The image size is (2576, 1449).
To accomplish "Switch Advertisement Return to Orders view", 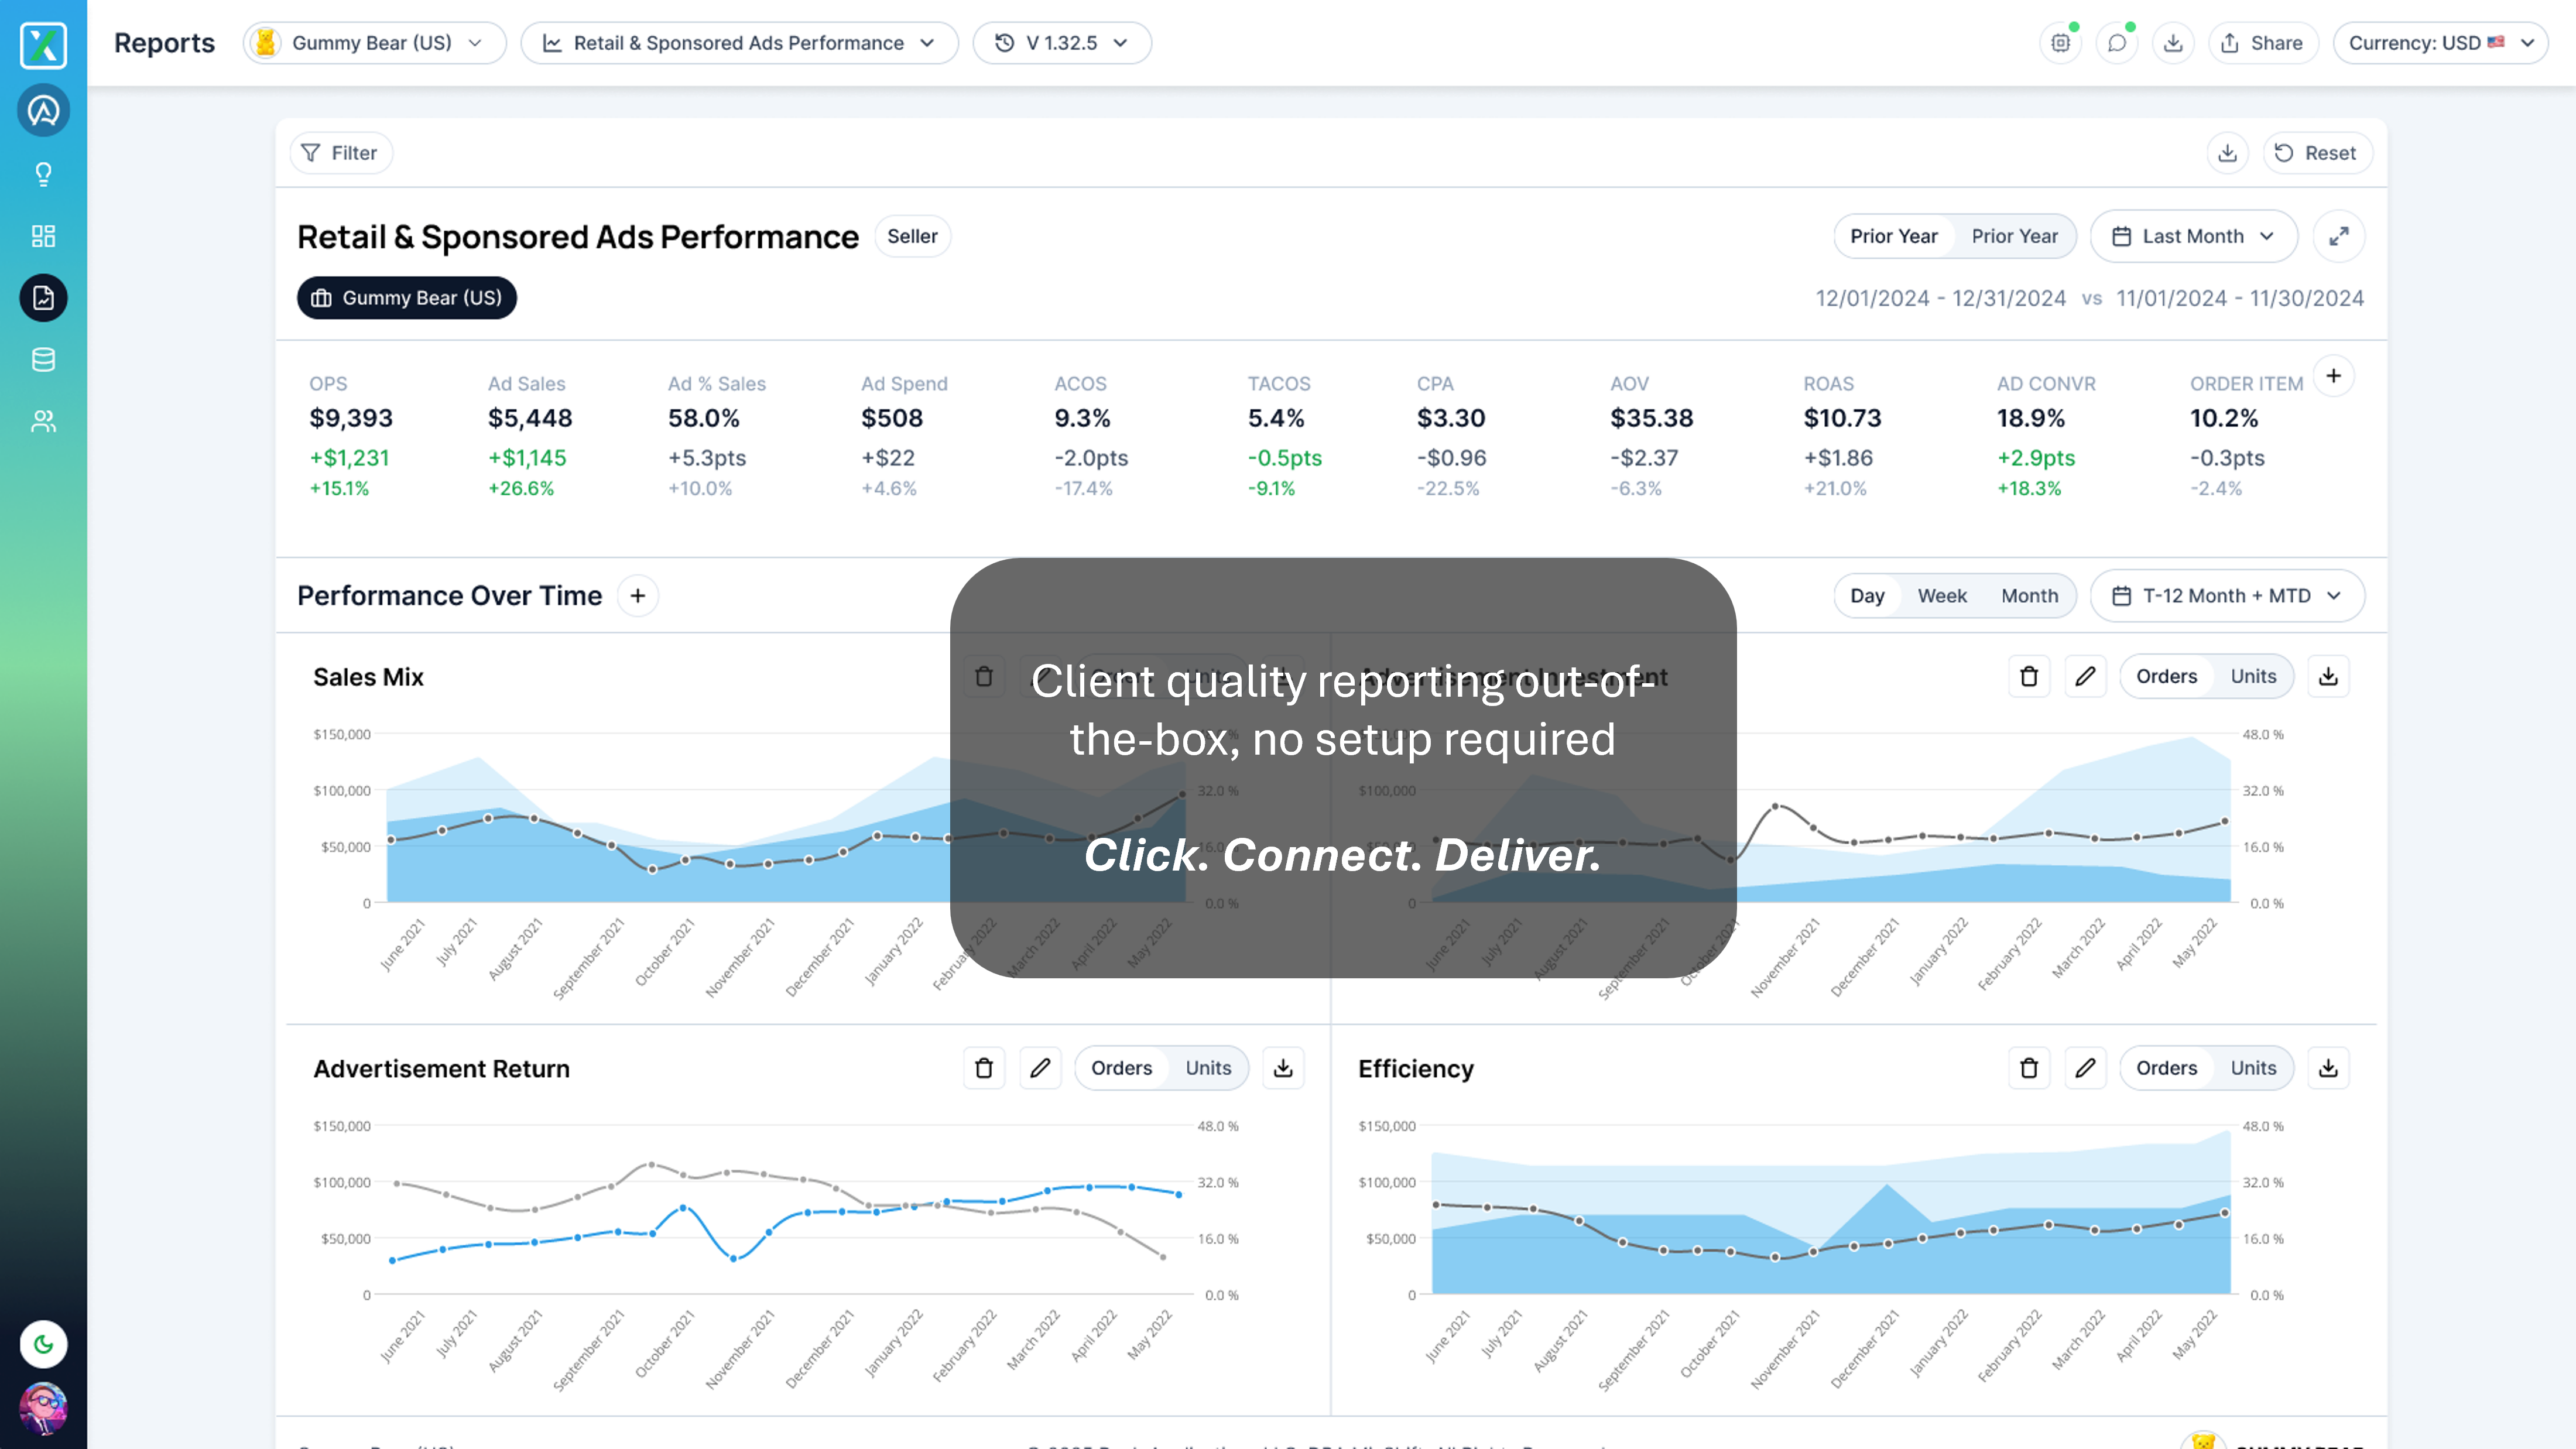I will 1121,1068.
